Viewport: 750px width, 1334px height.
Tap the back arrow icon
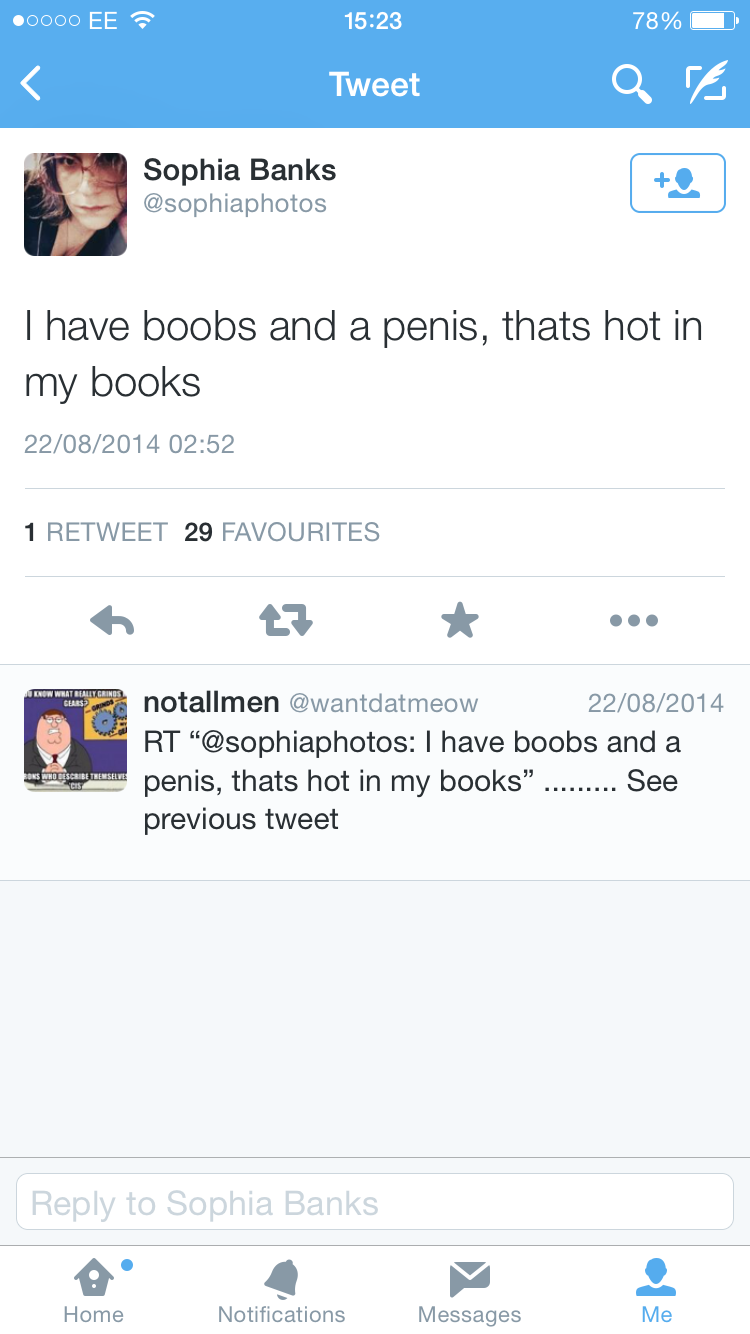pos(32,84)
